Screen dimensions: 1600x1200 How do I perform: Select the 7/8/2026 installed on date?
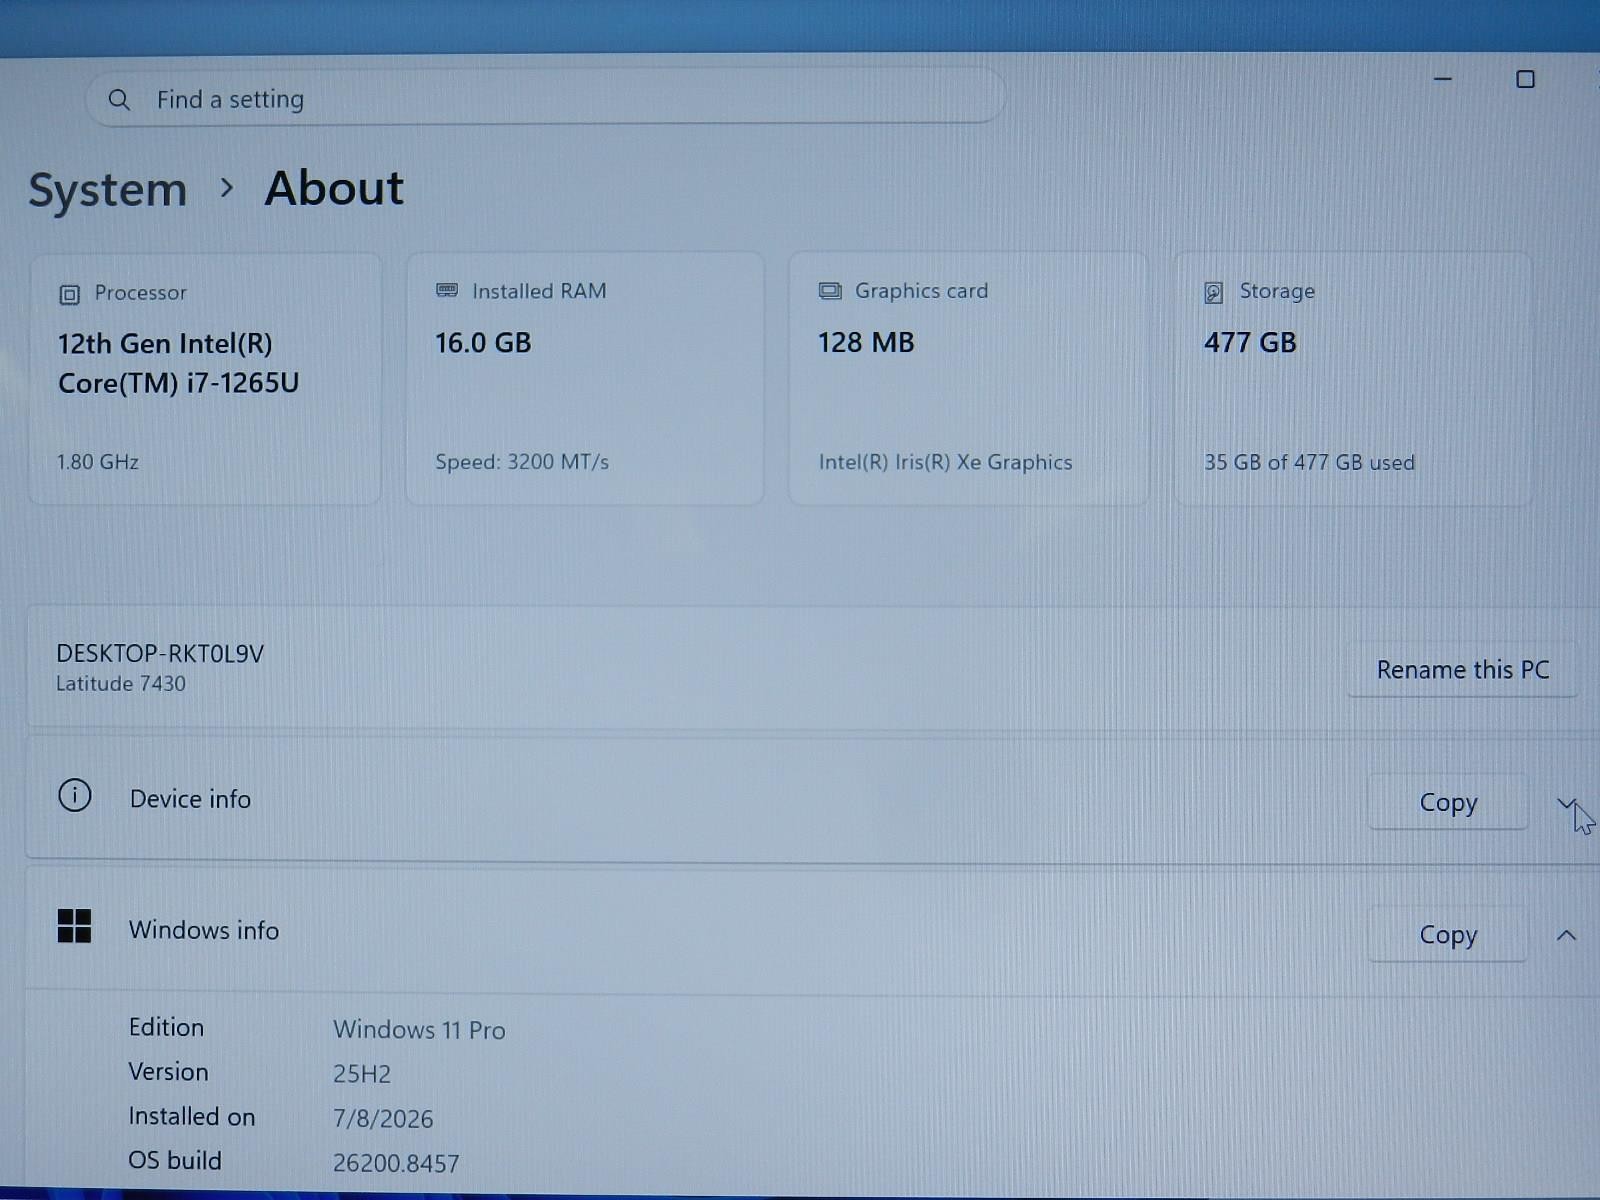[x=383, y=1119]
